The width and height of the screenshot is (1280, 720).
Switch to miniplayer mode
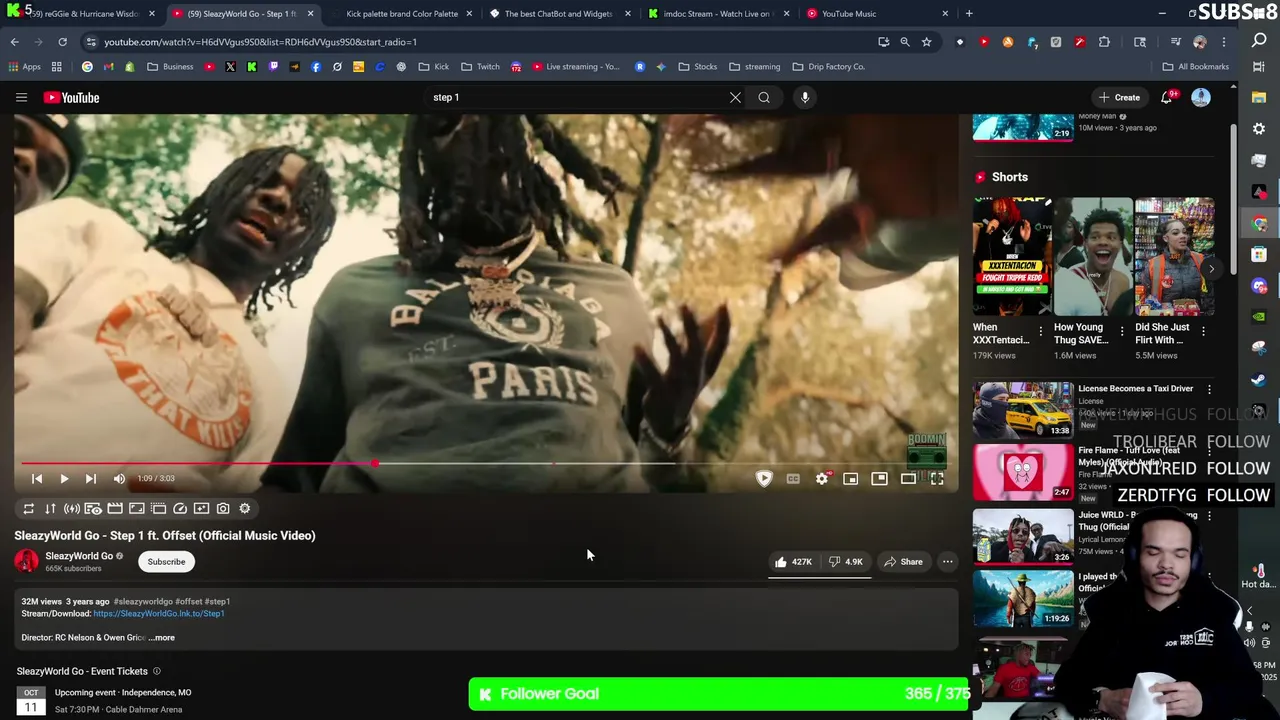click(851, 479)
